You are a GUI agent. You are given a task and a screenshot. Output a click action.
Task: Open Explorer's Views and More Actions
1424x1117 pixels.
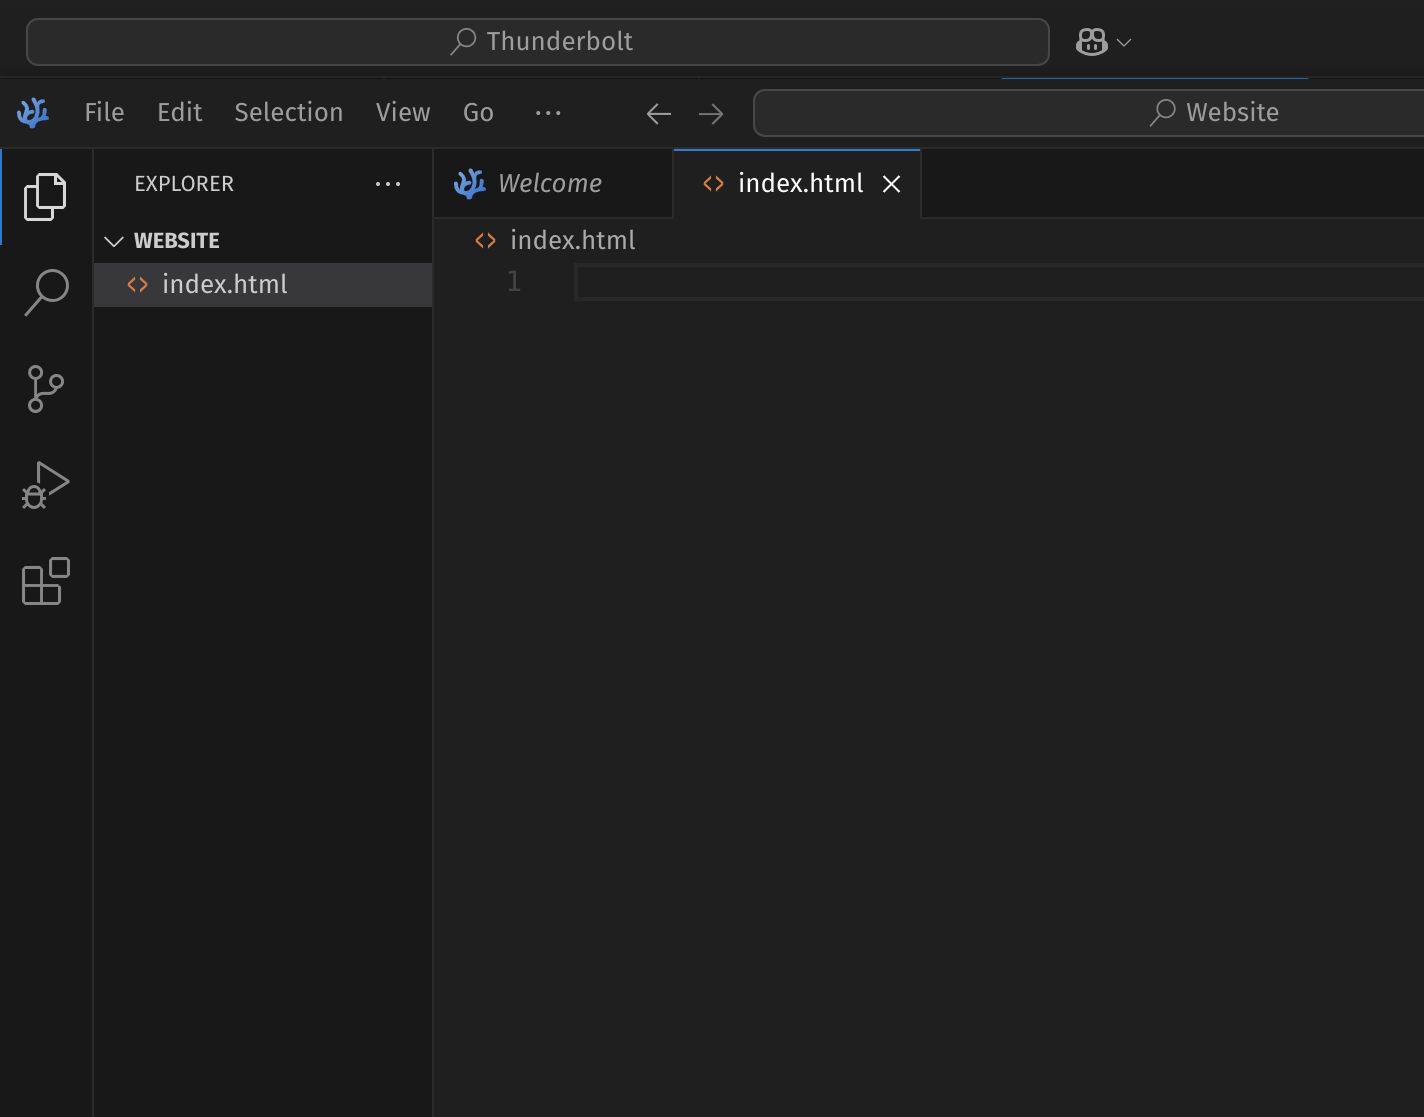[388, 184]
